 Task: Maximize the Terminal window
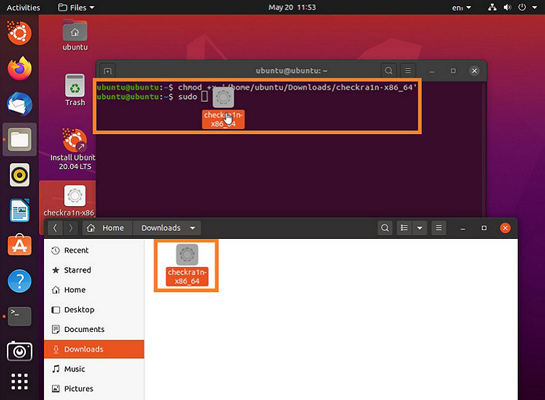(x=453, y=71)
